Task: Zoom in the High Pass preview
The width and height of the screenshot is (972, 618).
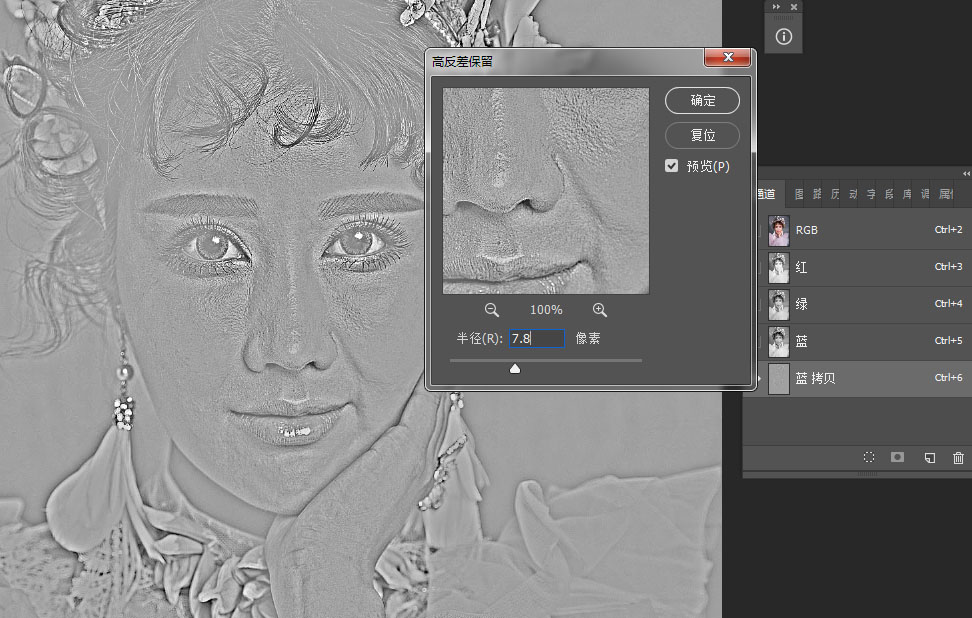Action: pos(599,310)
